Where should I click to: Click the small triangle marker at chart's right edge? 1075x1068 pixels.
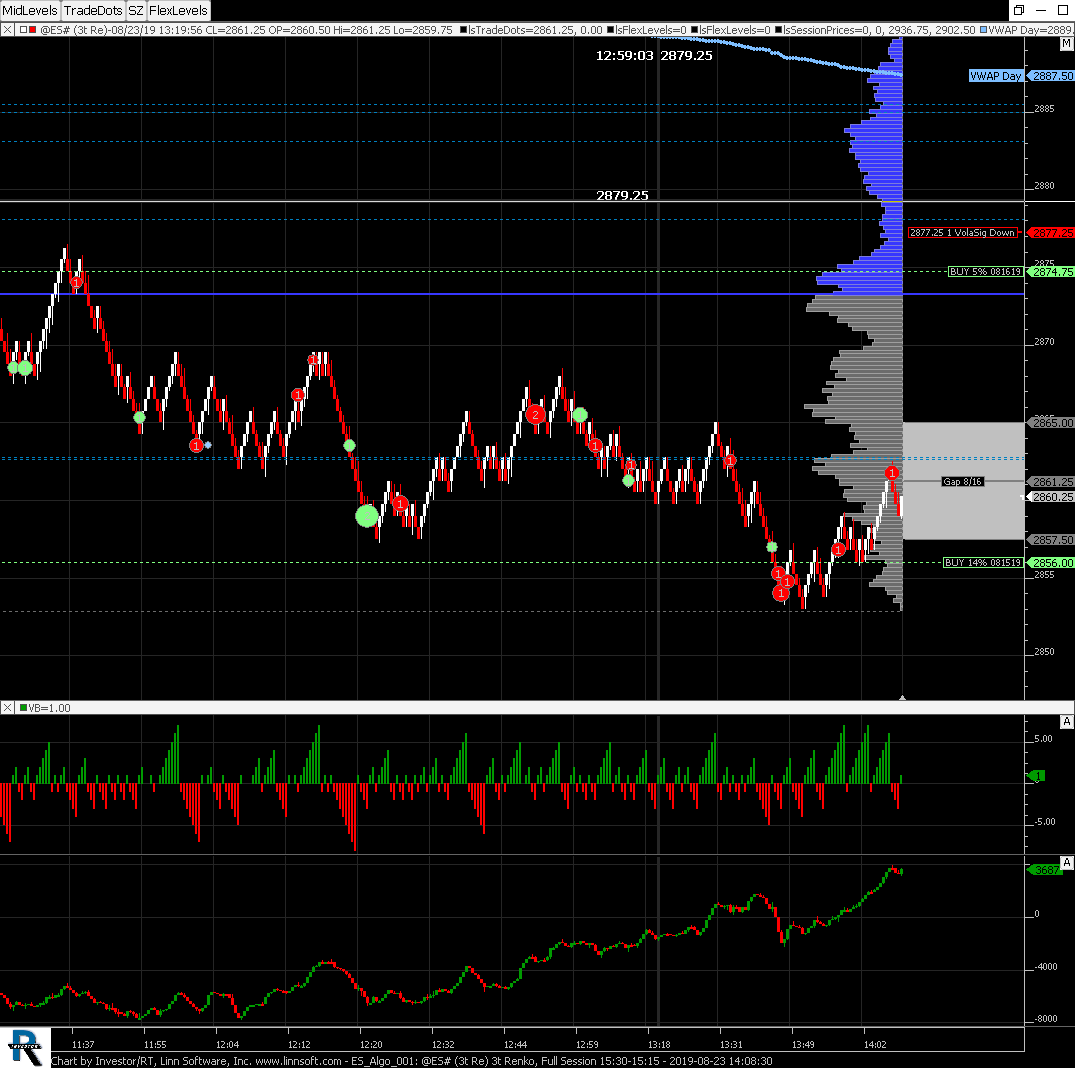click(x=902, y=697)
